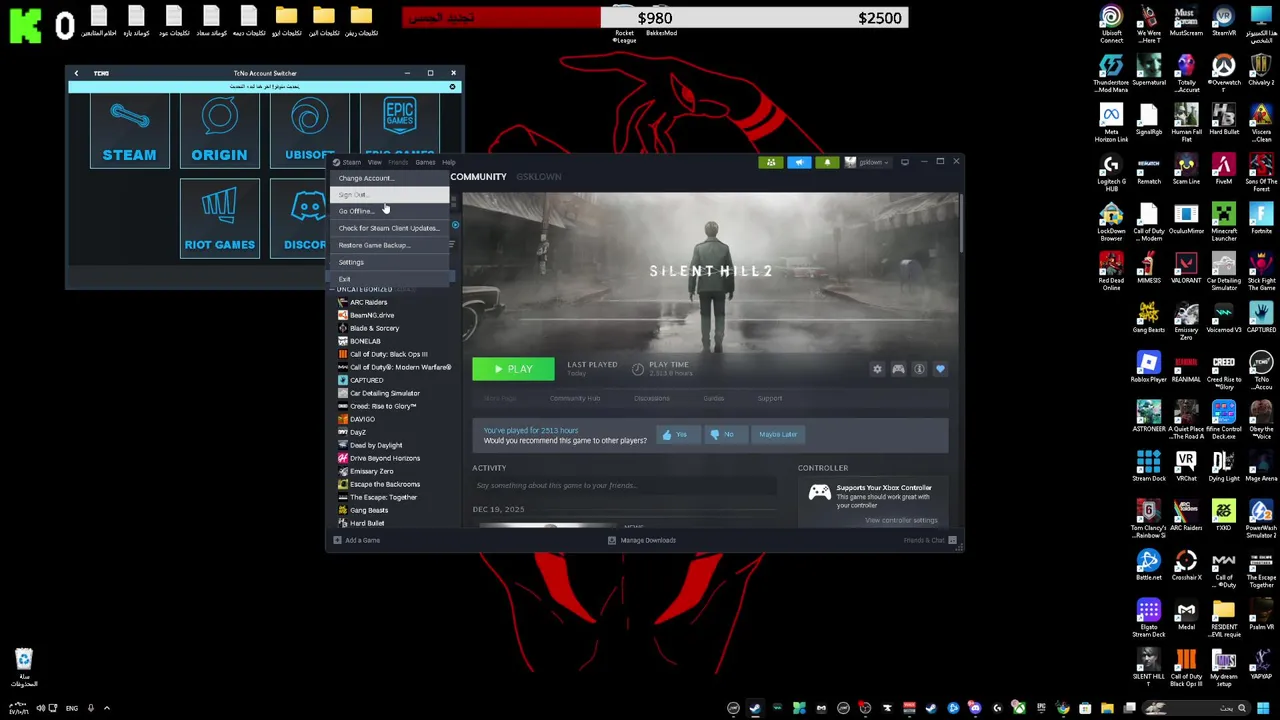Screen dimensions: 1280x720
Task: Open Overwatch desktop shortcut
Action: coord(1224,73)
